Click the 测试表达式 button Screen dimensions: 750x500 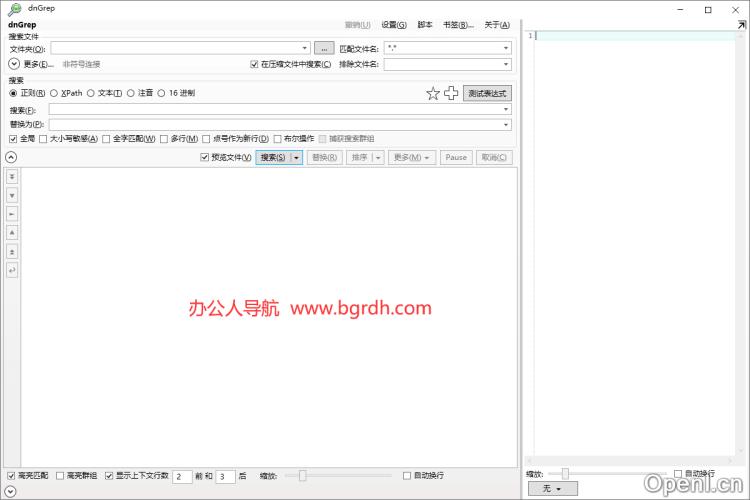pos(487,93)
